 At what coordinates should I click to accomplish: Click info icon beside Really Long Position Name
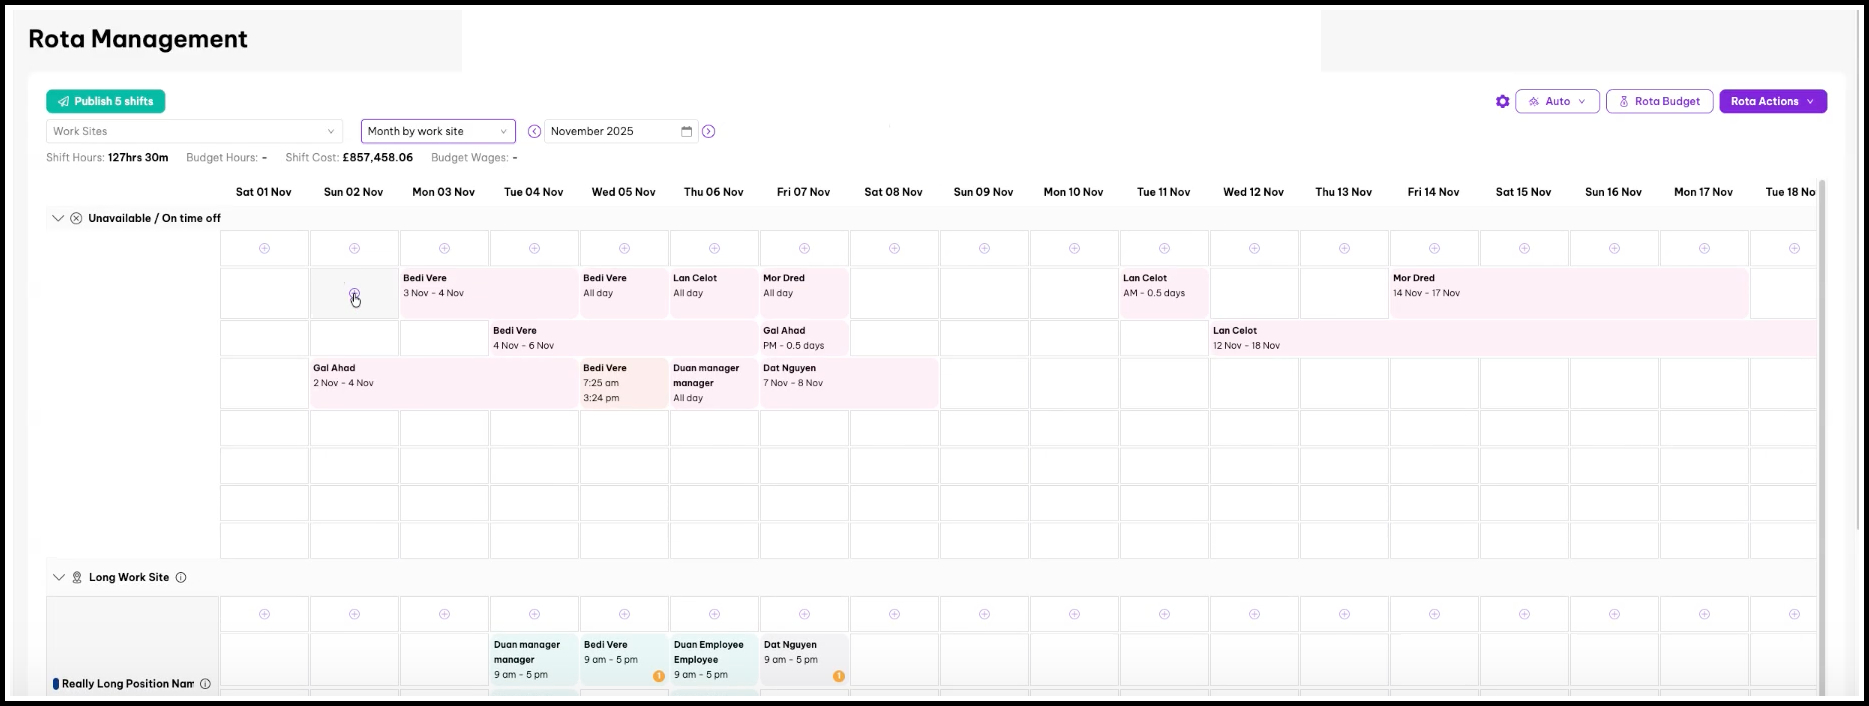[205, 684]
